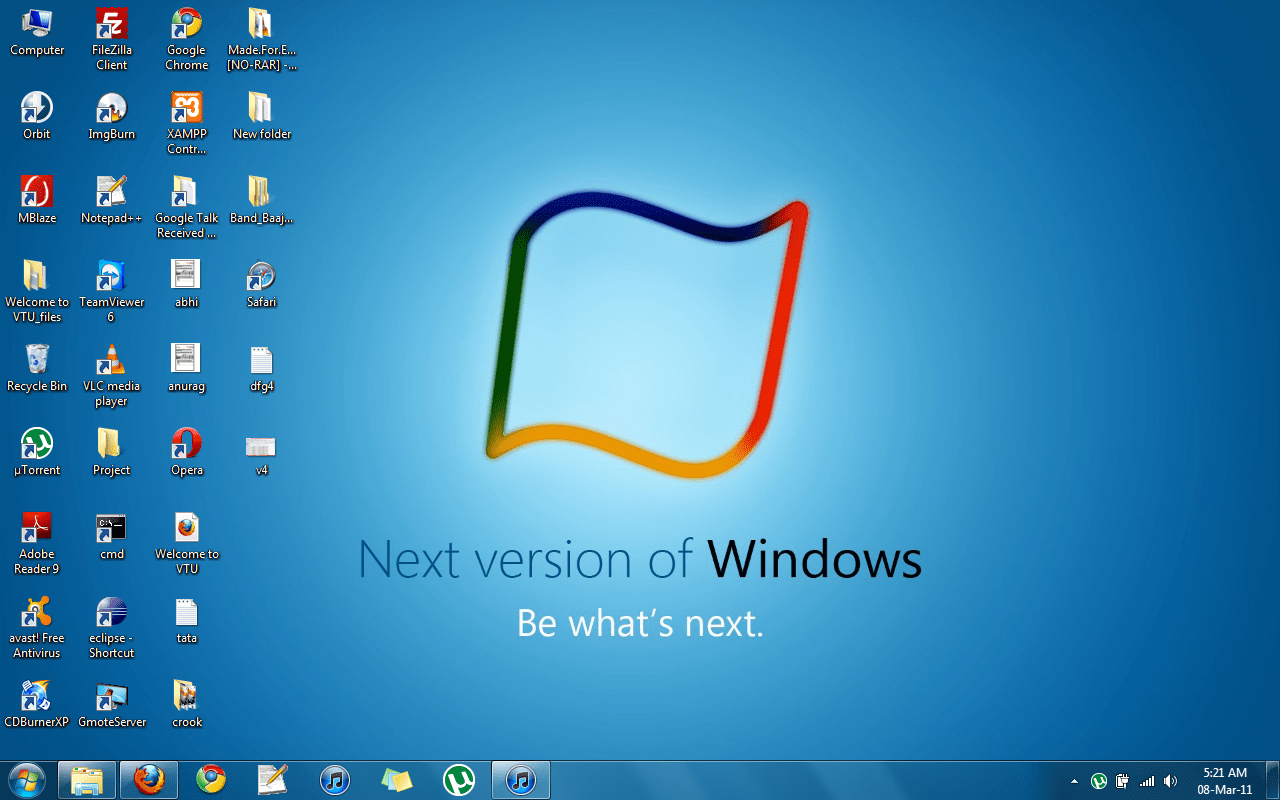Select the Opera browser shortcut
1280x800 pixels.
(186, 452)
